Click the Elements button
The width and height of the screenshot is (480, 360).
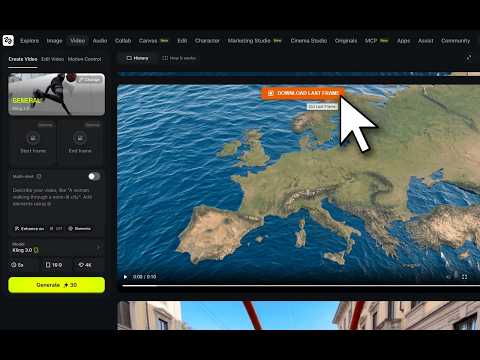pyautogui.click(x=80, y=229)
